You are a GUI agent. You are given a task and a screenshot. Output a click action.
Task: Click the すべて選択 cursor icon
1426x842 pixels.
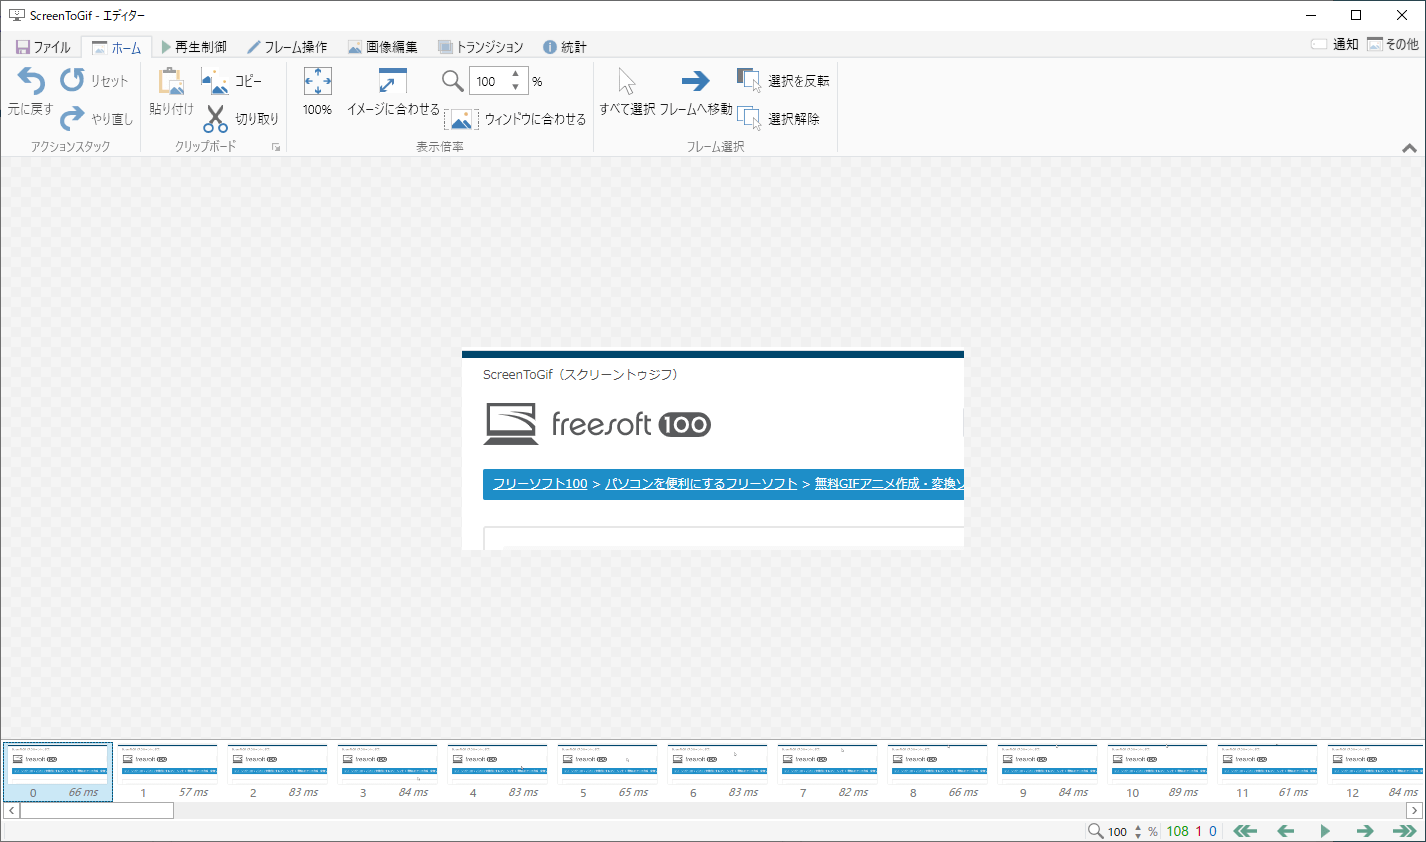(x=627, y=81)
